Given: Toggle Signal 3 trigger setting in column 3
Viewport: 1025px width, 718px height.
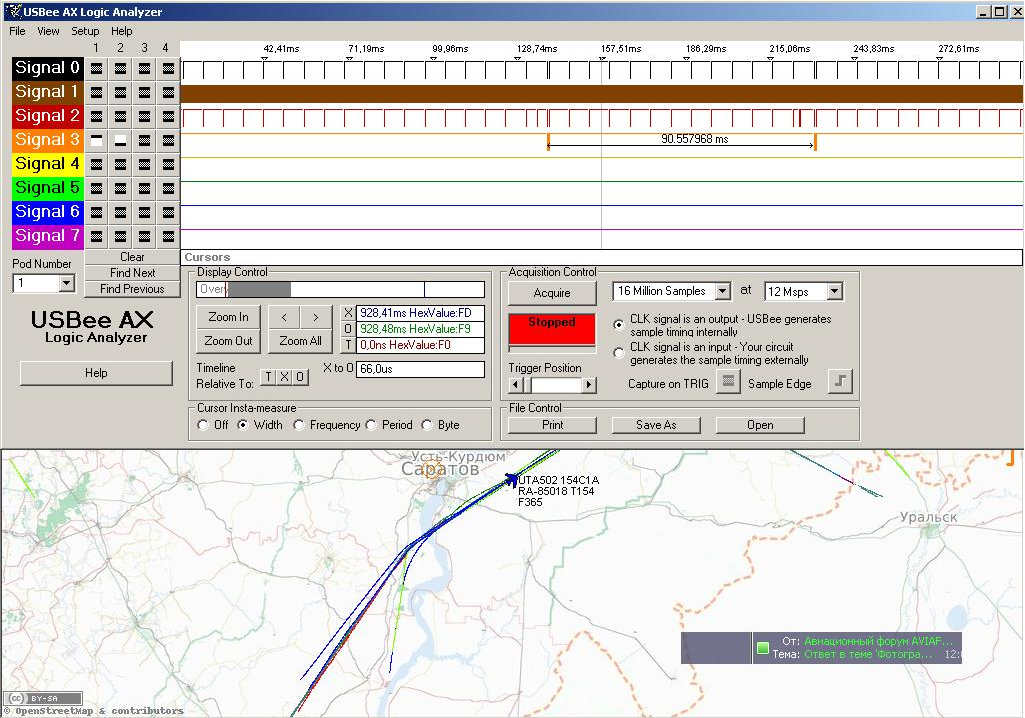Looking at the screenshot, I should coord(144,141).
